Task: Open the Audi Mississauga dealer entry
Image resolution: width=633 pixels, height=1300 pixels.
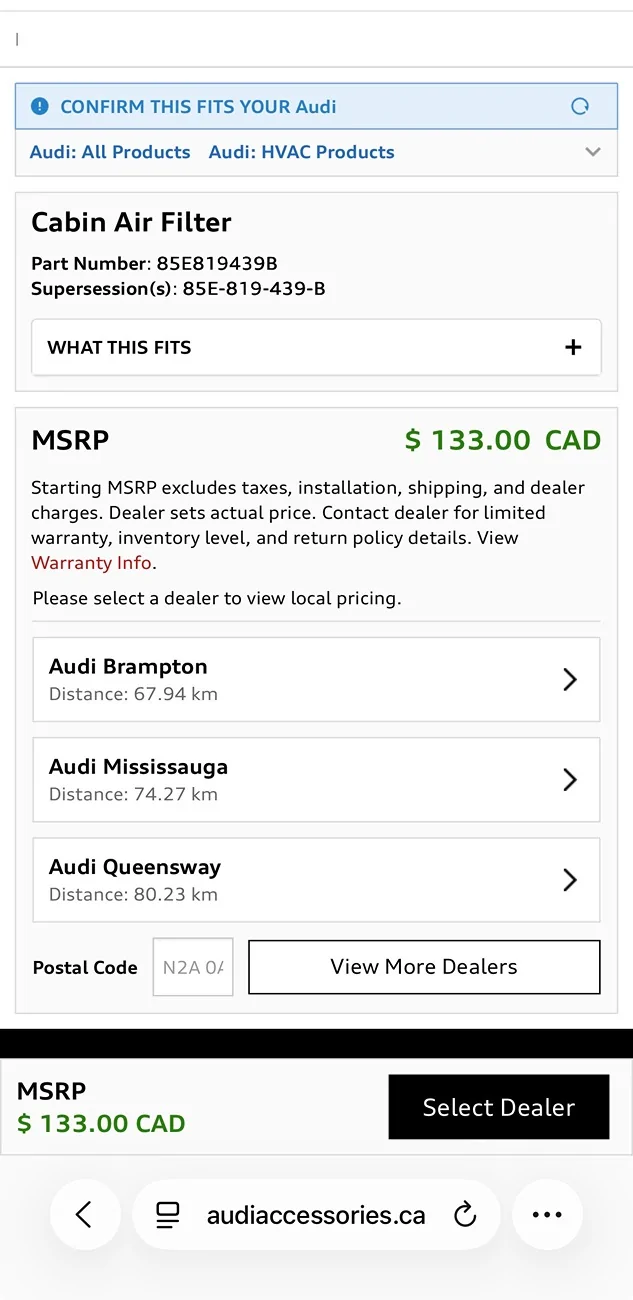Action: [316, 780]
